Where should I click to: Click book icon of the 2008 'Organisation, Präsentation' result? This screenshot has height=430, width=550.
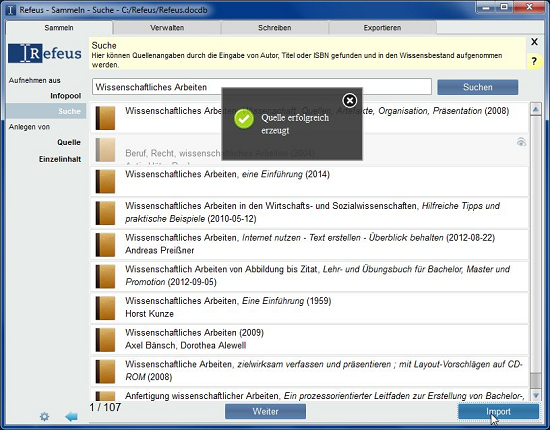(105, 118)
